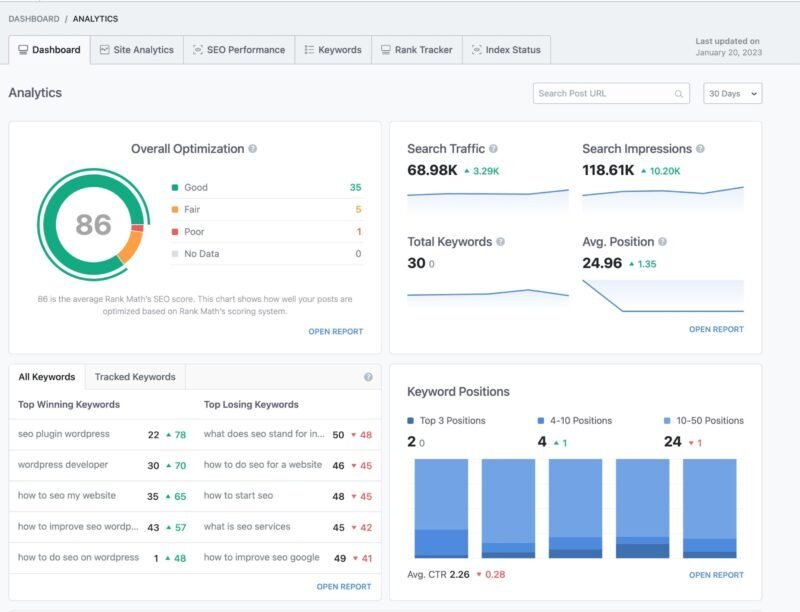Click the Rank Tracker monitor icon
The height and width of the screenshot is (612, 800).
pyautogui.click(x=386, y=49)
